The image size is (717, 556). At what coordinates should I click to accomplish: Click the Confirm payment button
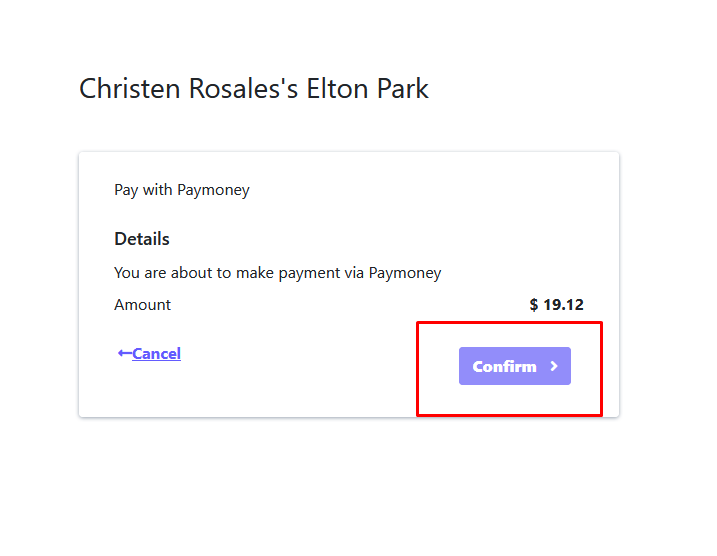click(514, 366)
